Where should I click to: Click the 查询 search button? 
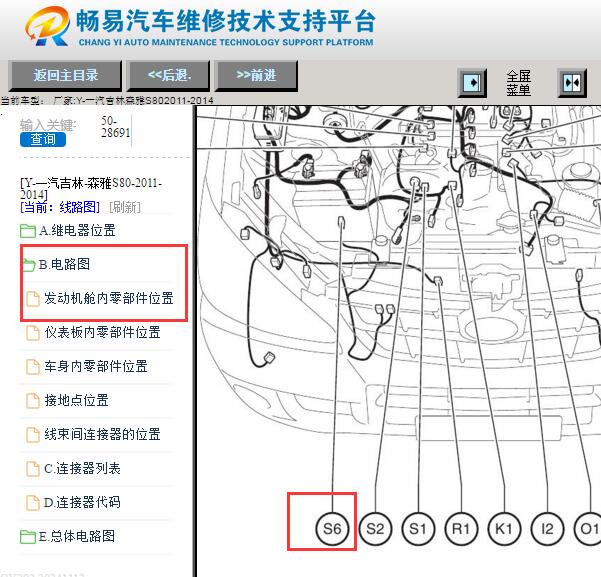pyautogui.click(x=43, y=139)
